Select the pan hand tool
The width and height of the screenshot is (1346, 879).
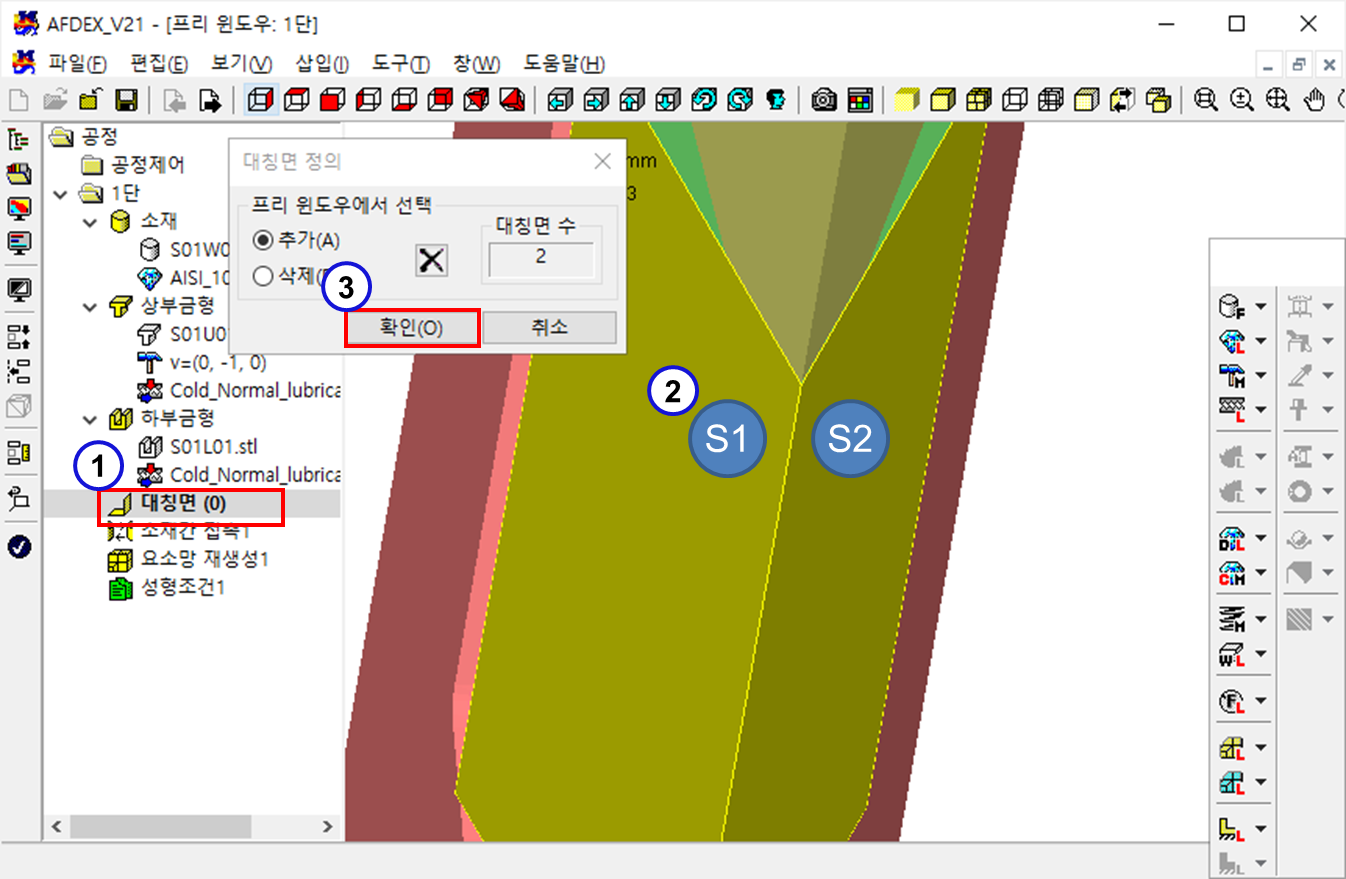click(x=1315, y=100)
